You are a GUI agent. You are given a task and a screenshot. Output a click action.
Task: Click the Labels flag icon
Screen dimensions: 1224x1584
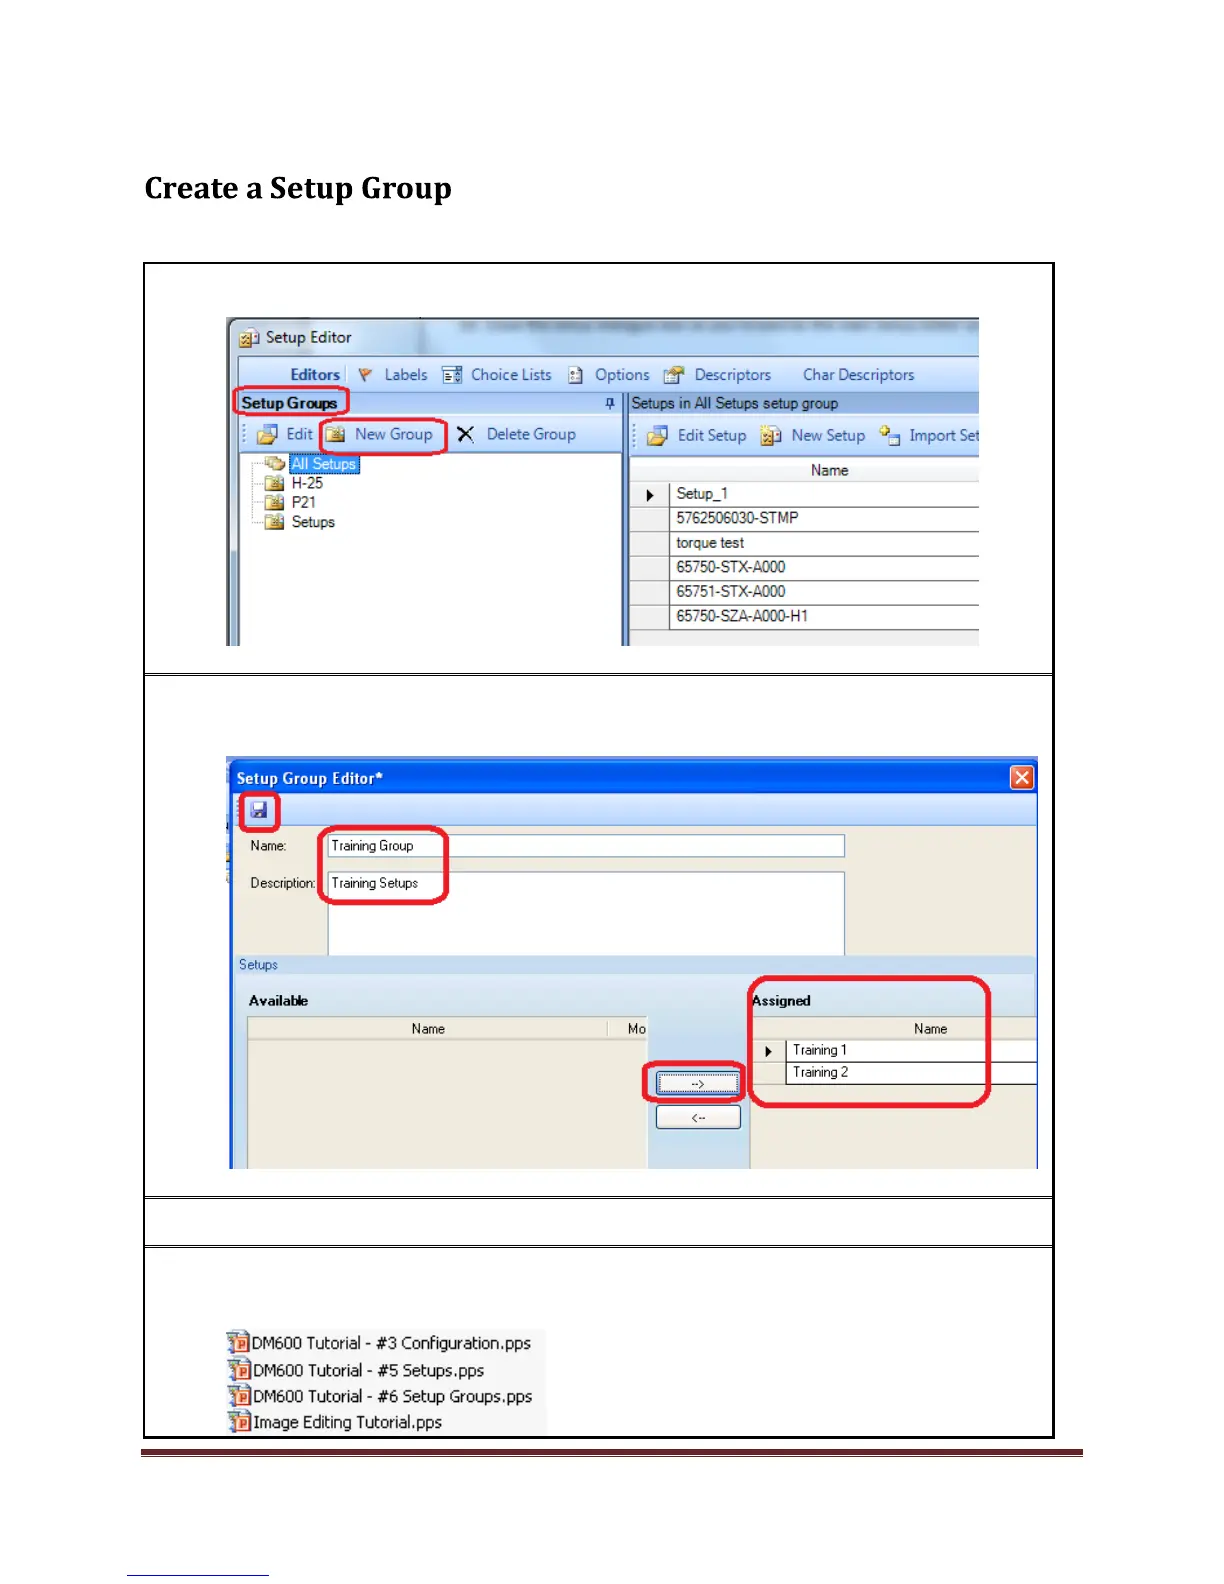[365, 375]
